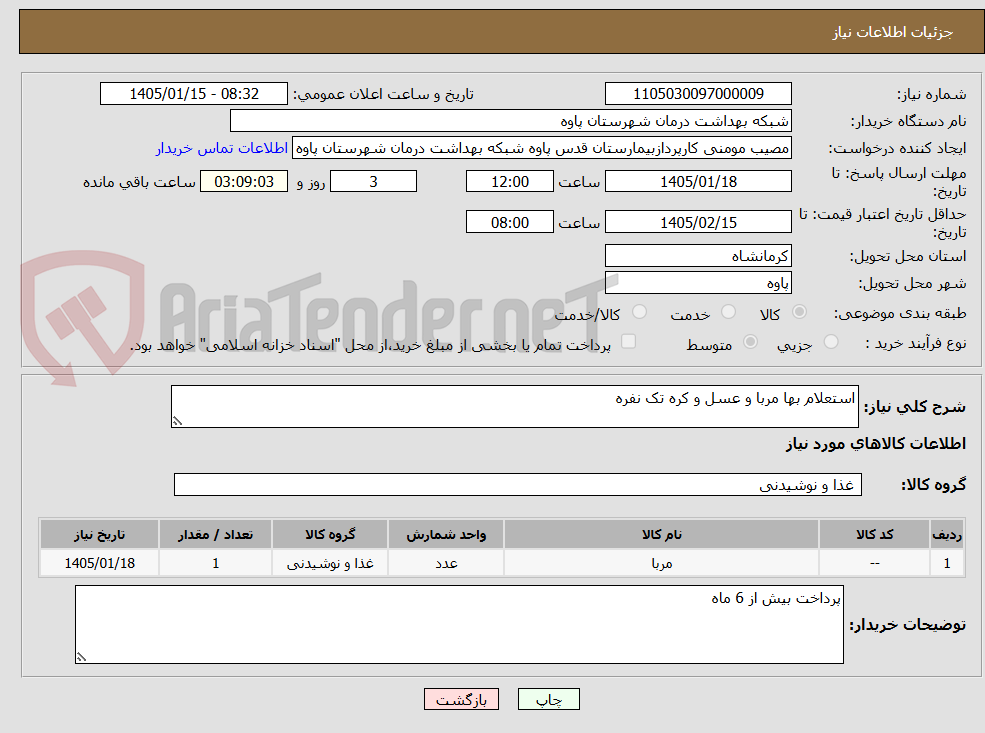Viewport: 985px width, 733px height.
Task: Click the نام کالا column header
Action: [661, 535]
